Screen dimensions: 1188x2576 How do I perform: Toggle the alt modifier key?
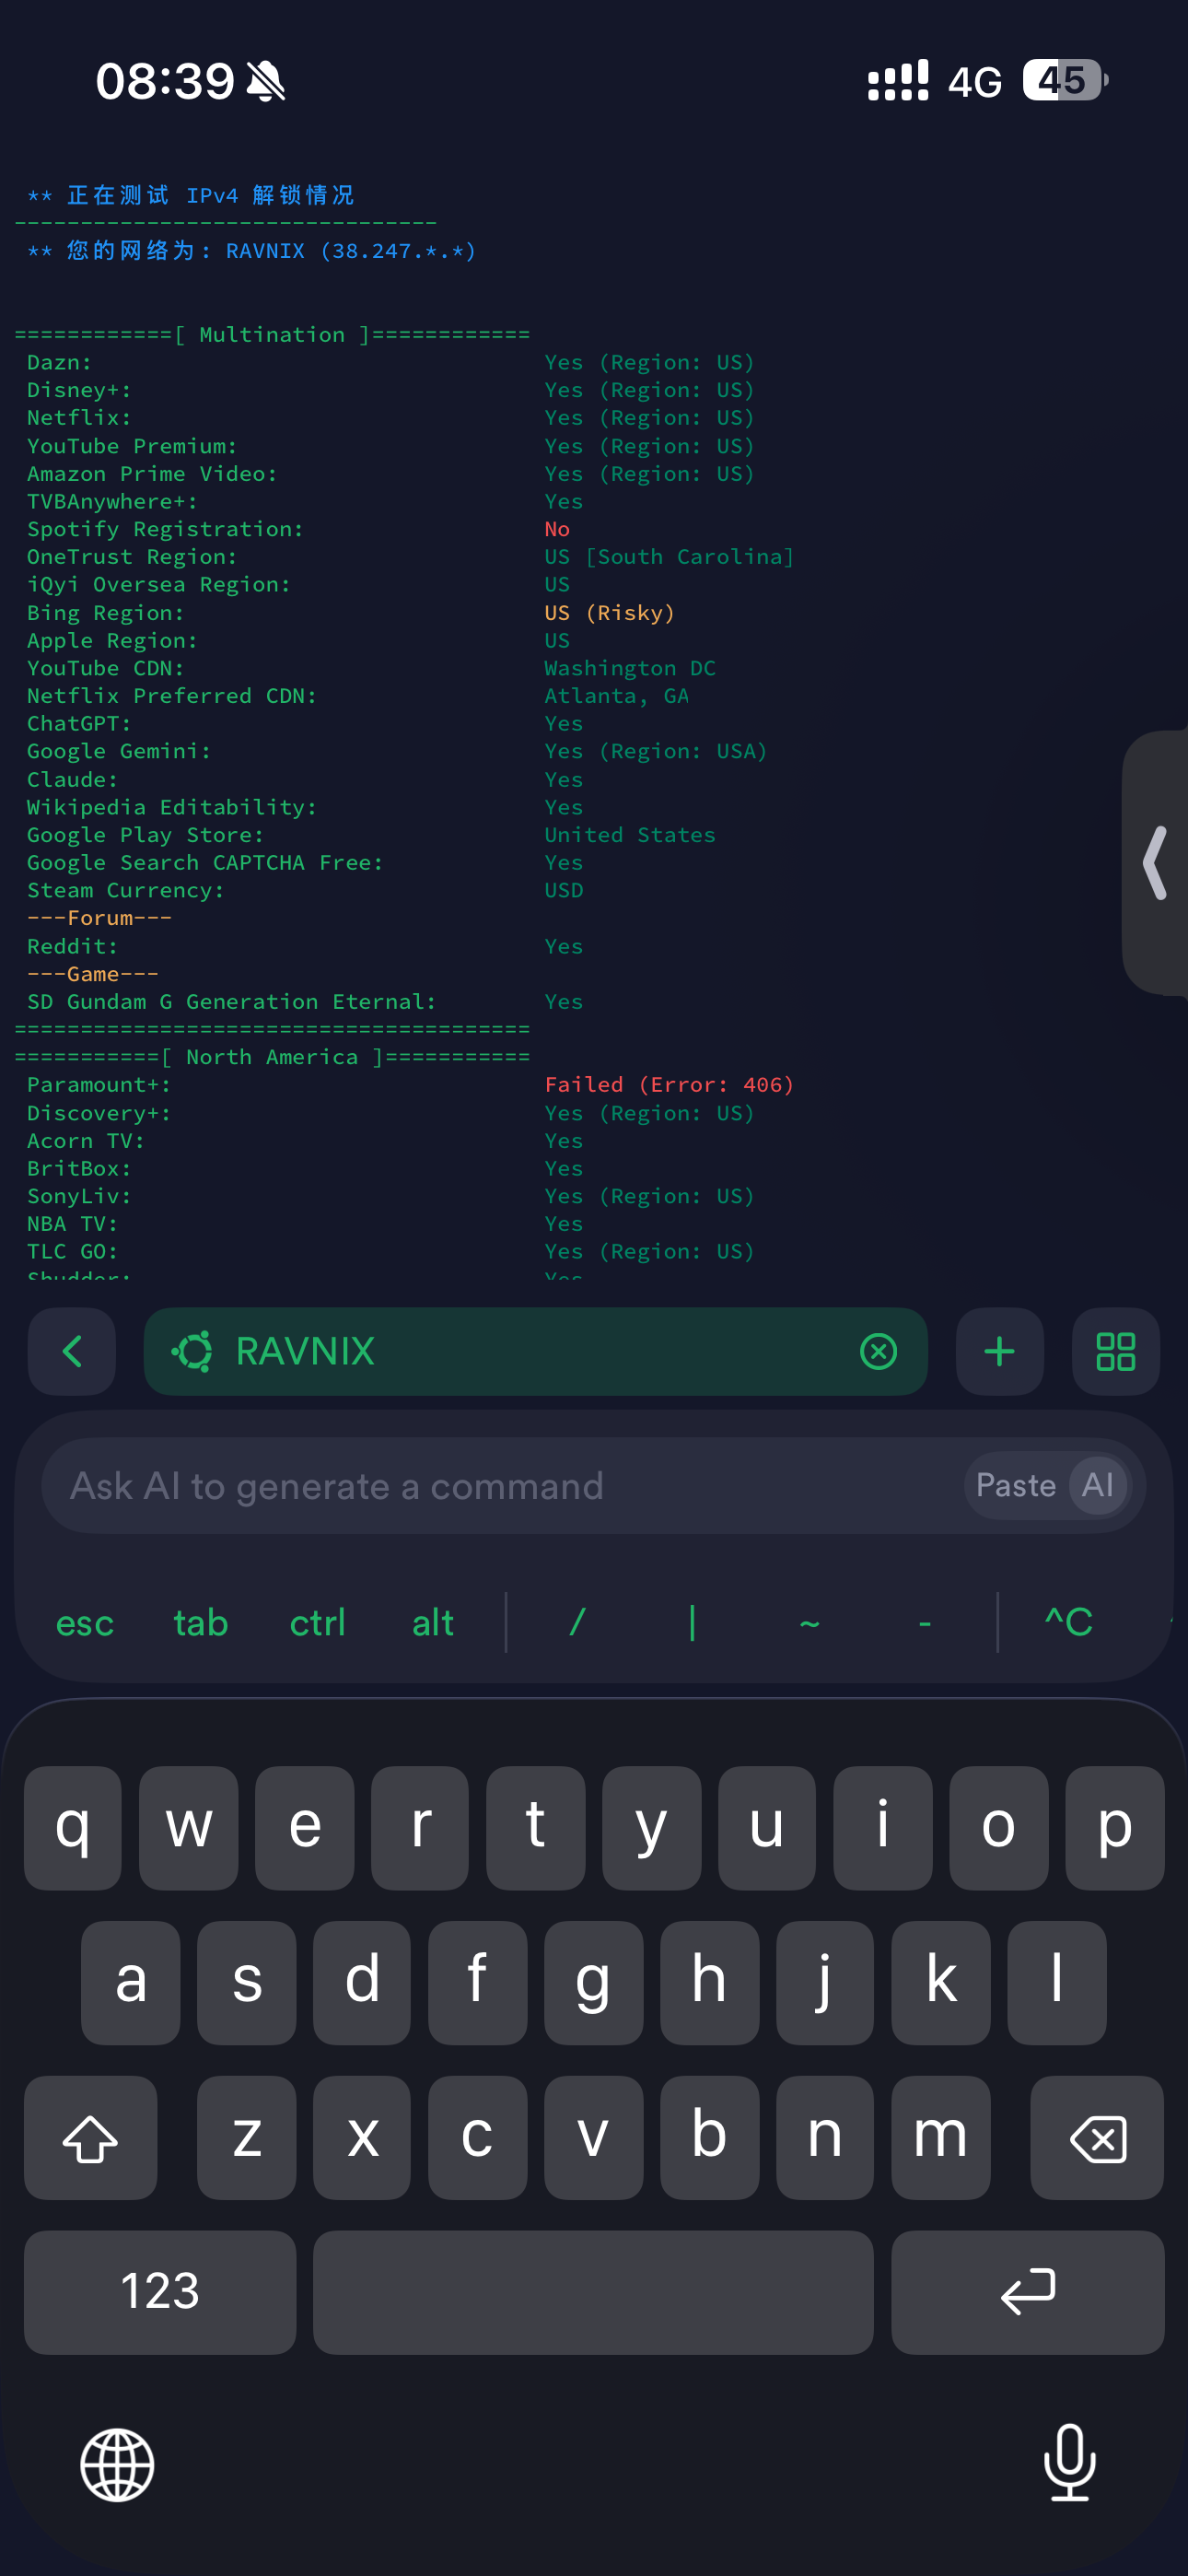pos(432,1622)
